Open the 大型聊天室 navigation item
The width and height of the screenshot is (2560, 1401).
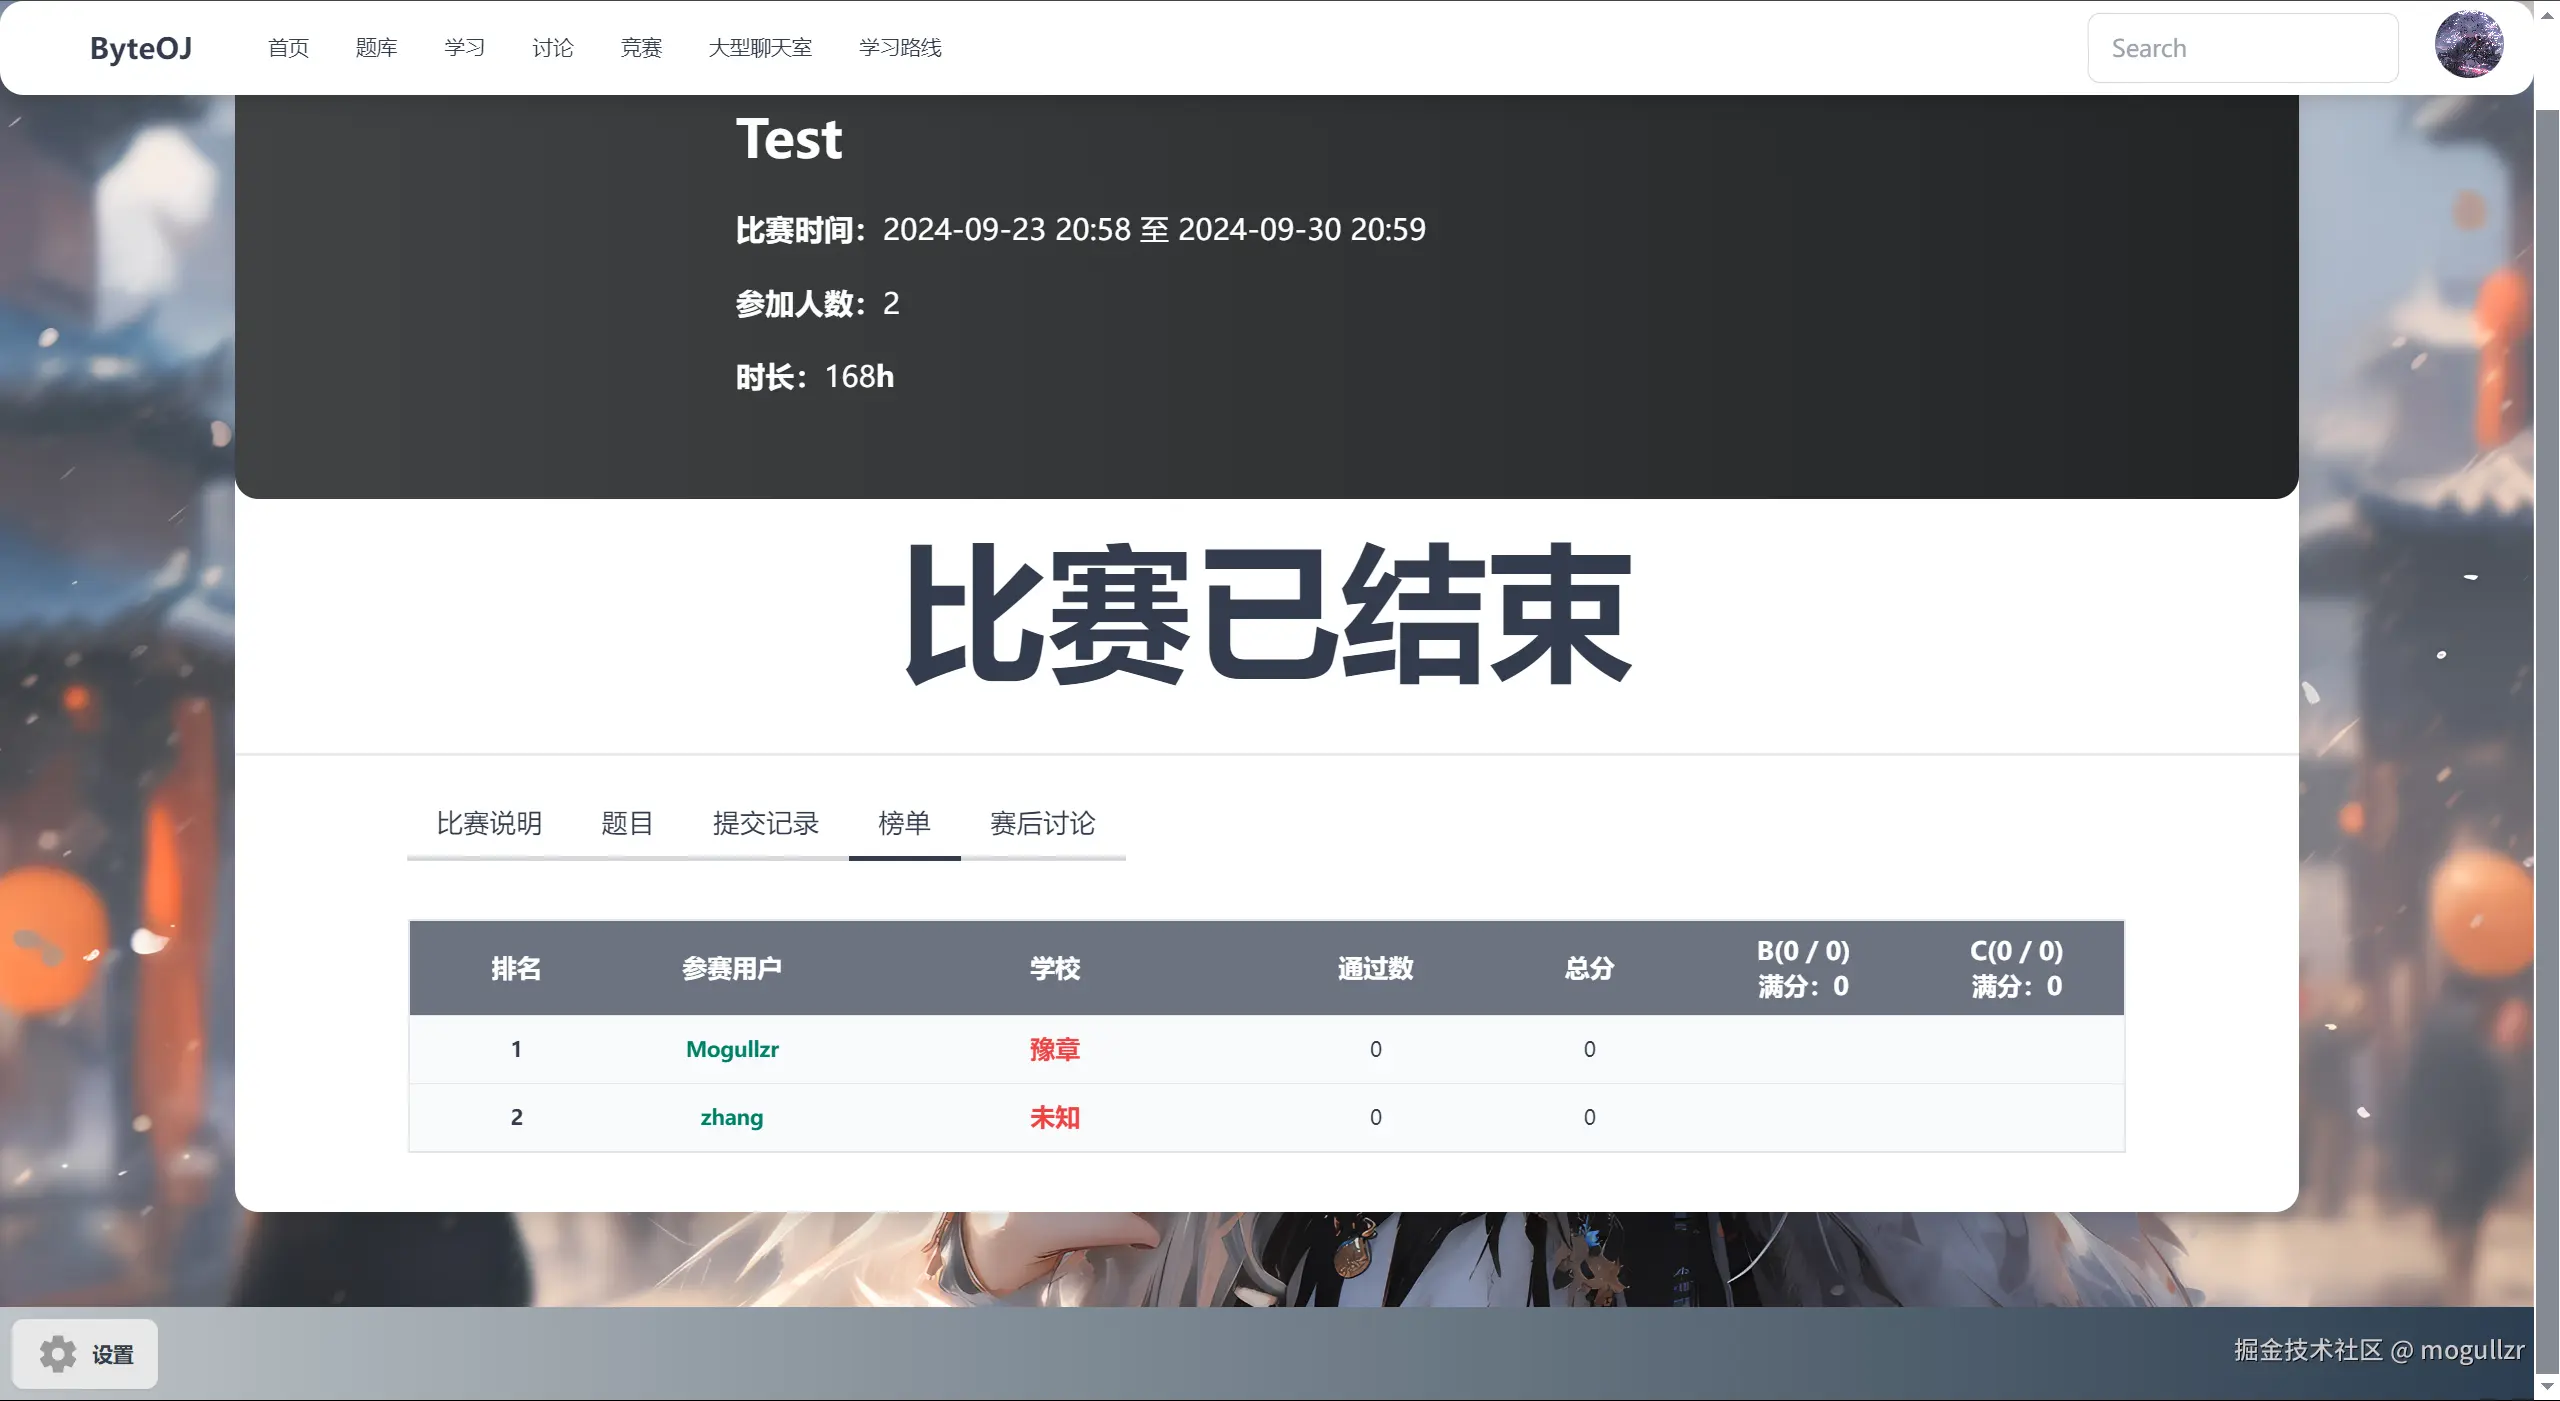pos(761,47)
